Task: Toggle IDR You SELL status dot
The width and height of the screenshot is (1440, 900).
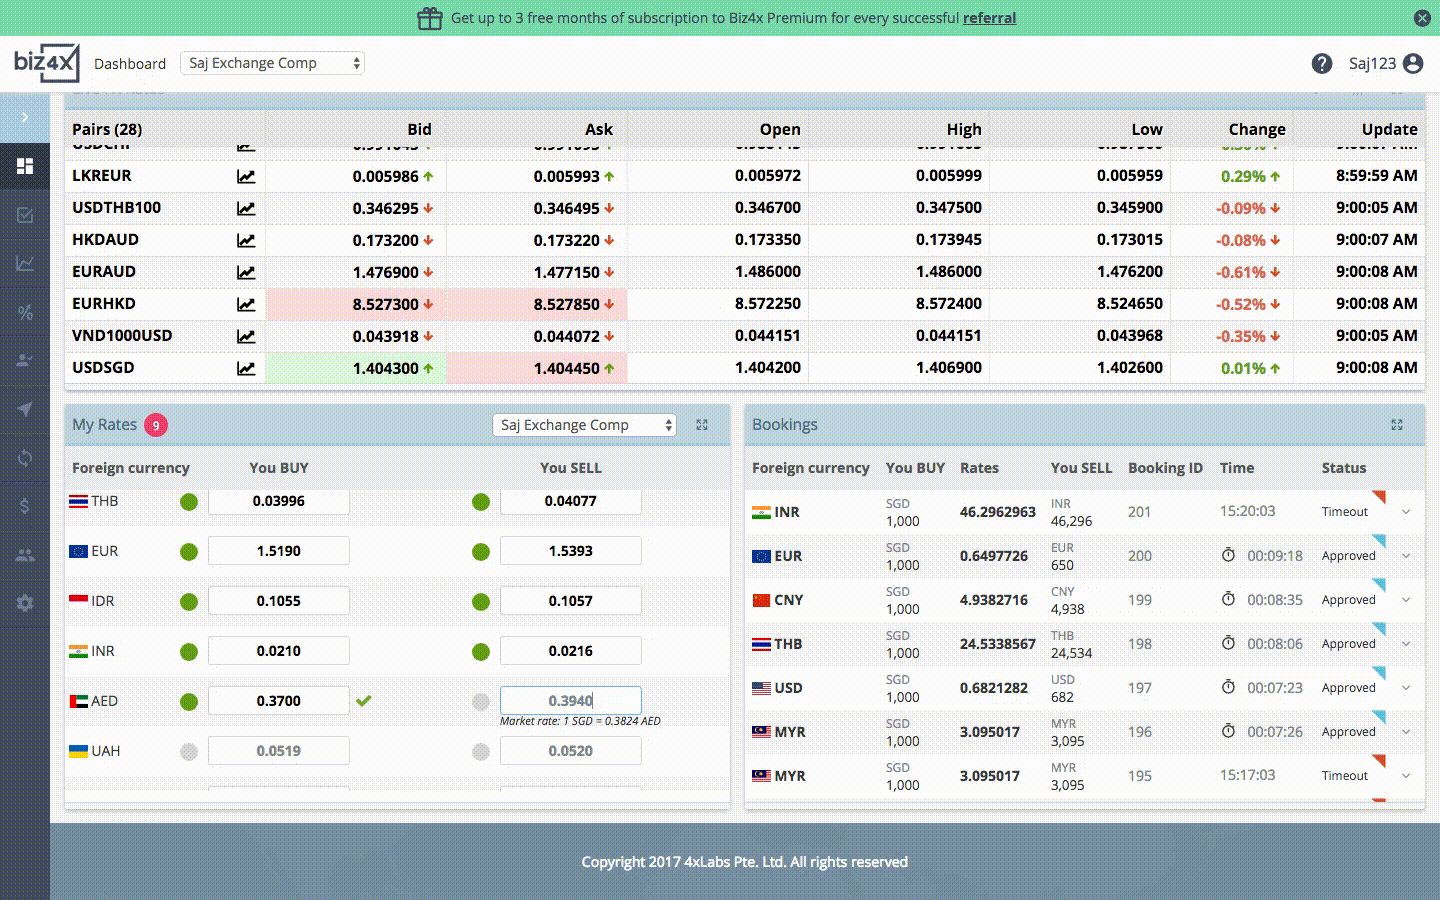Action: click(x=481, y=602)
